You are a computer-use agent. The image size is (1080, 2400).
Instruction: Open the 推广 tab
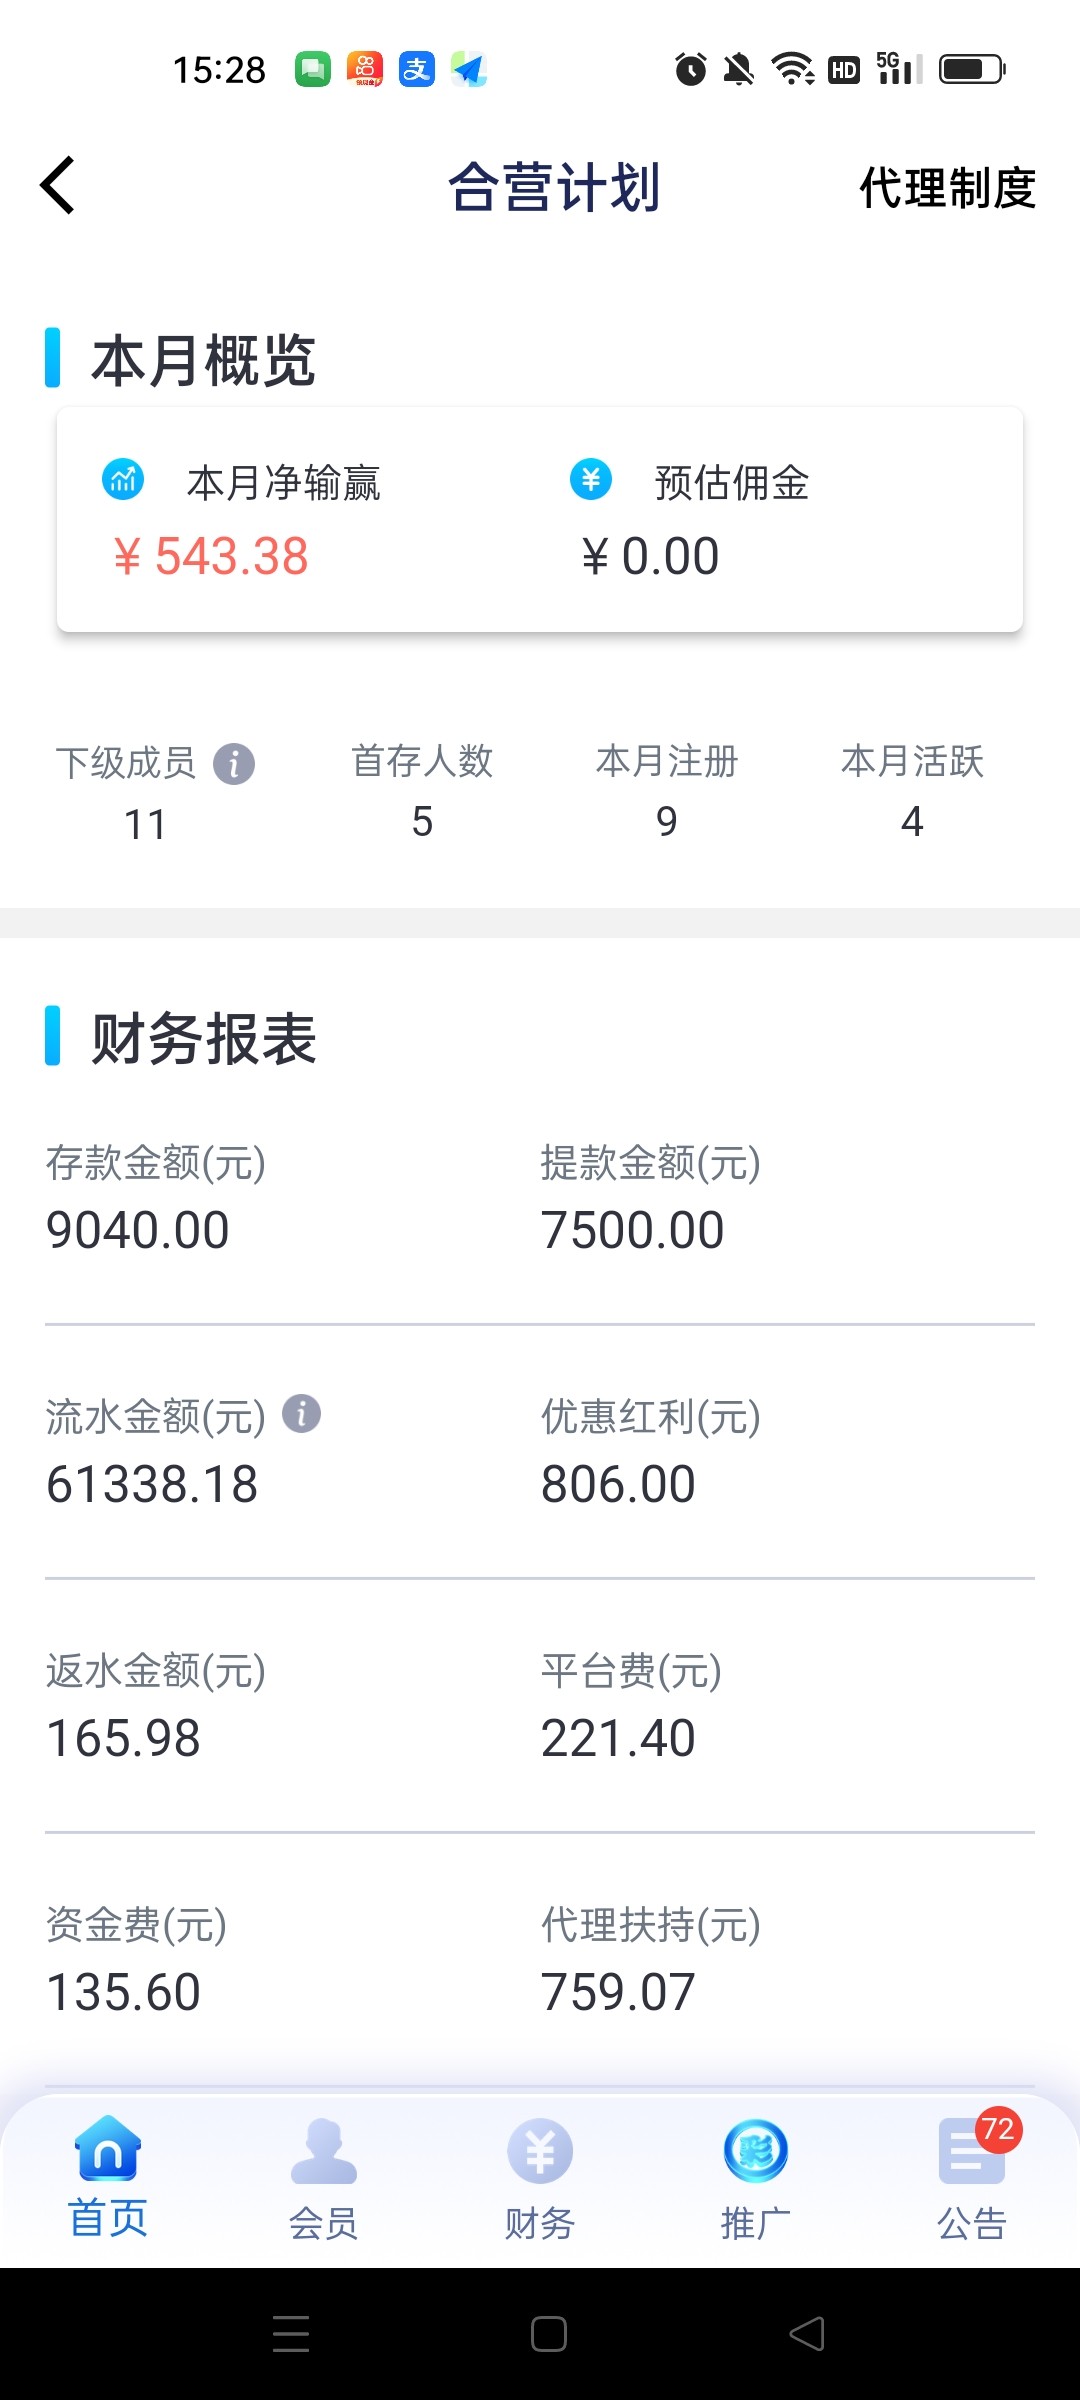756,2178
